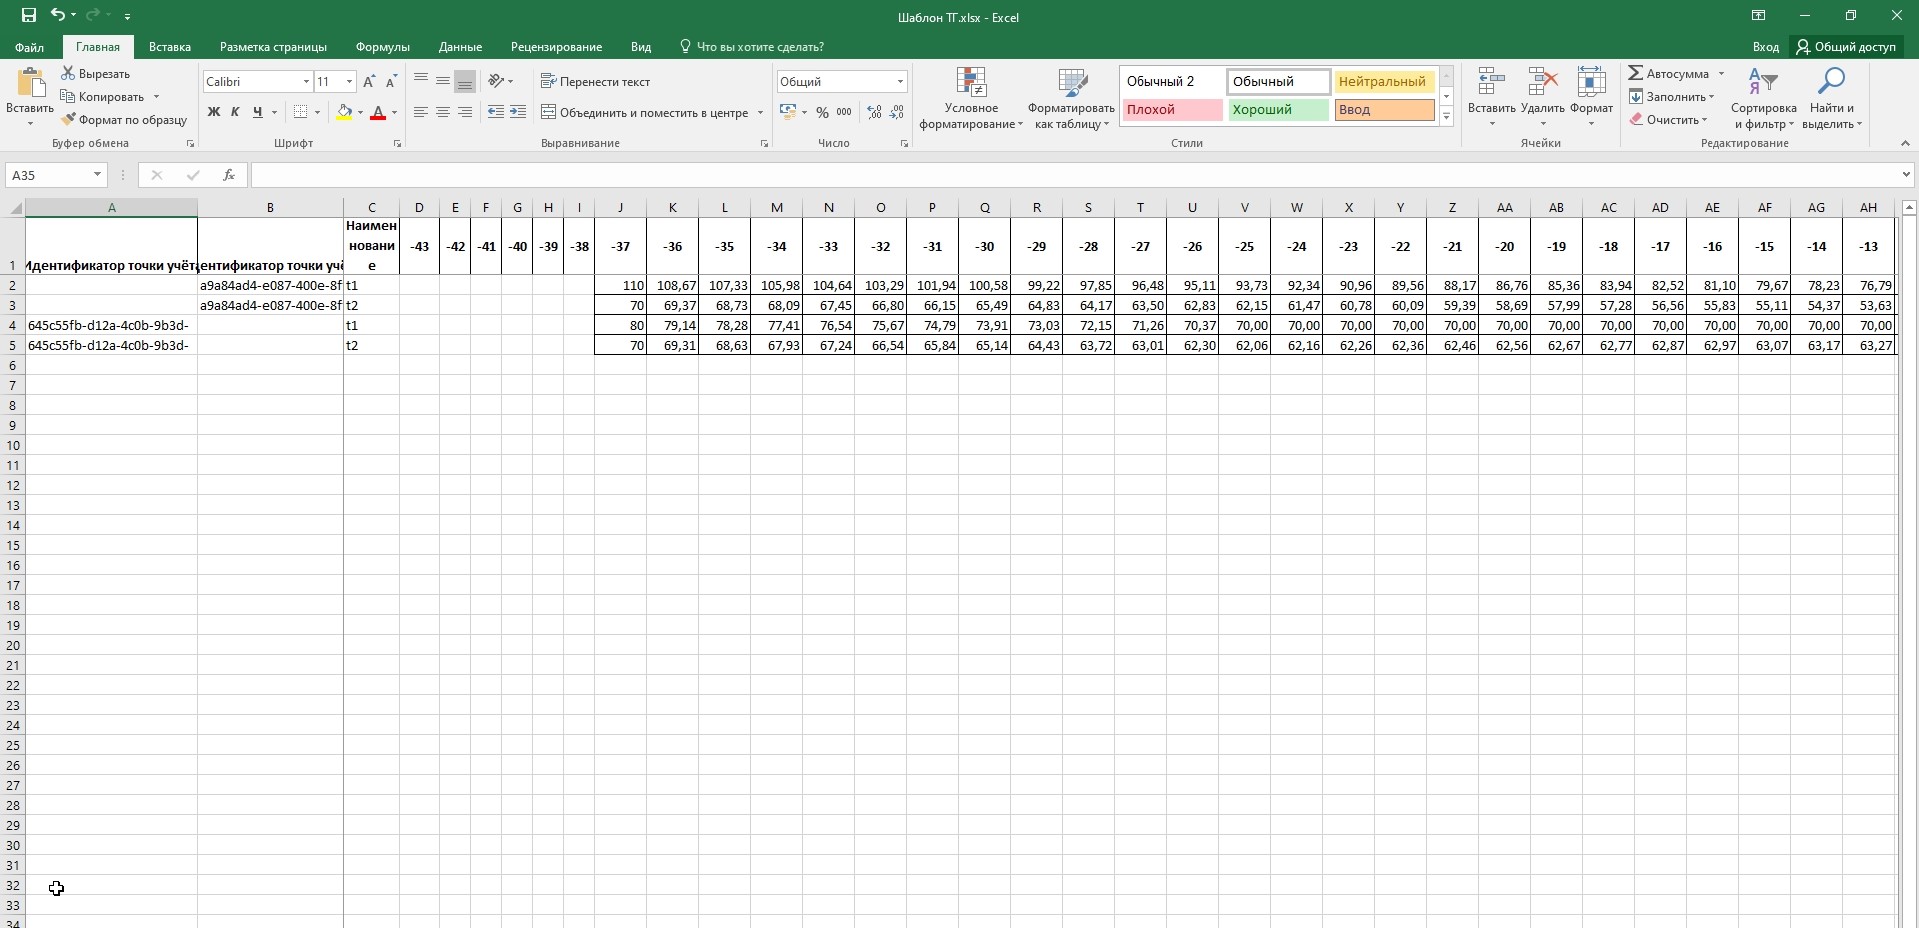Apply borders to cell
Screen dimensions: 1919x928
point(300,112)
